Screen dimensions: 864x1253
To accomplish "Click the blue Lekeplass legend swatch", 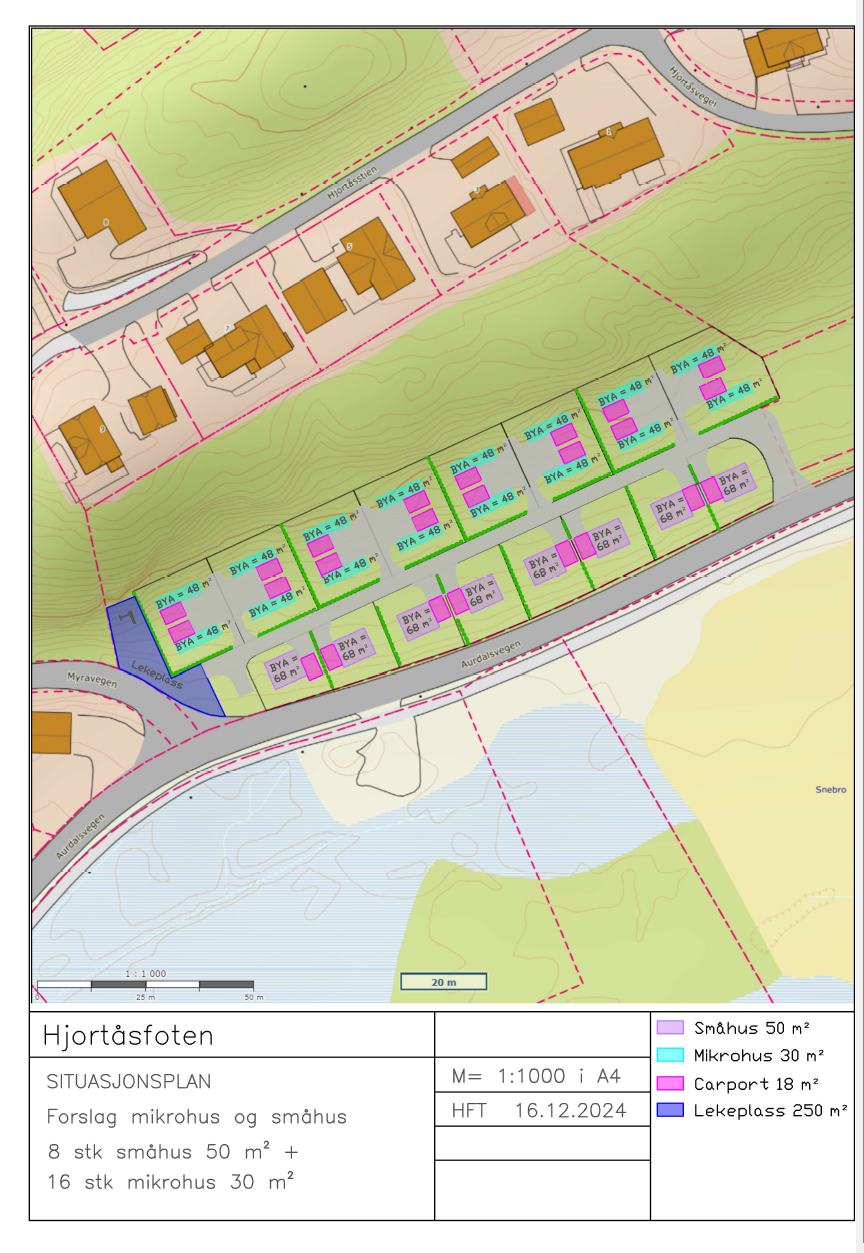I will (669, 1110).
